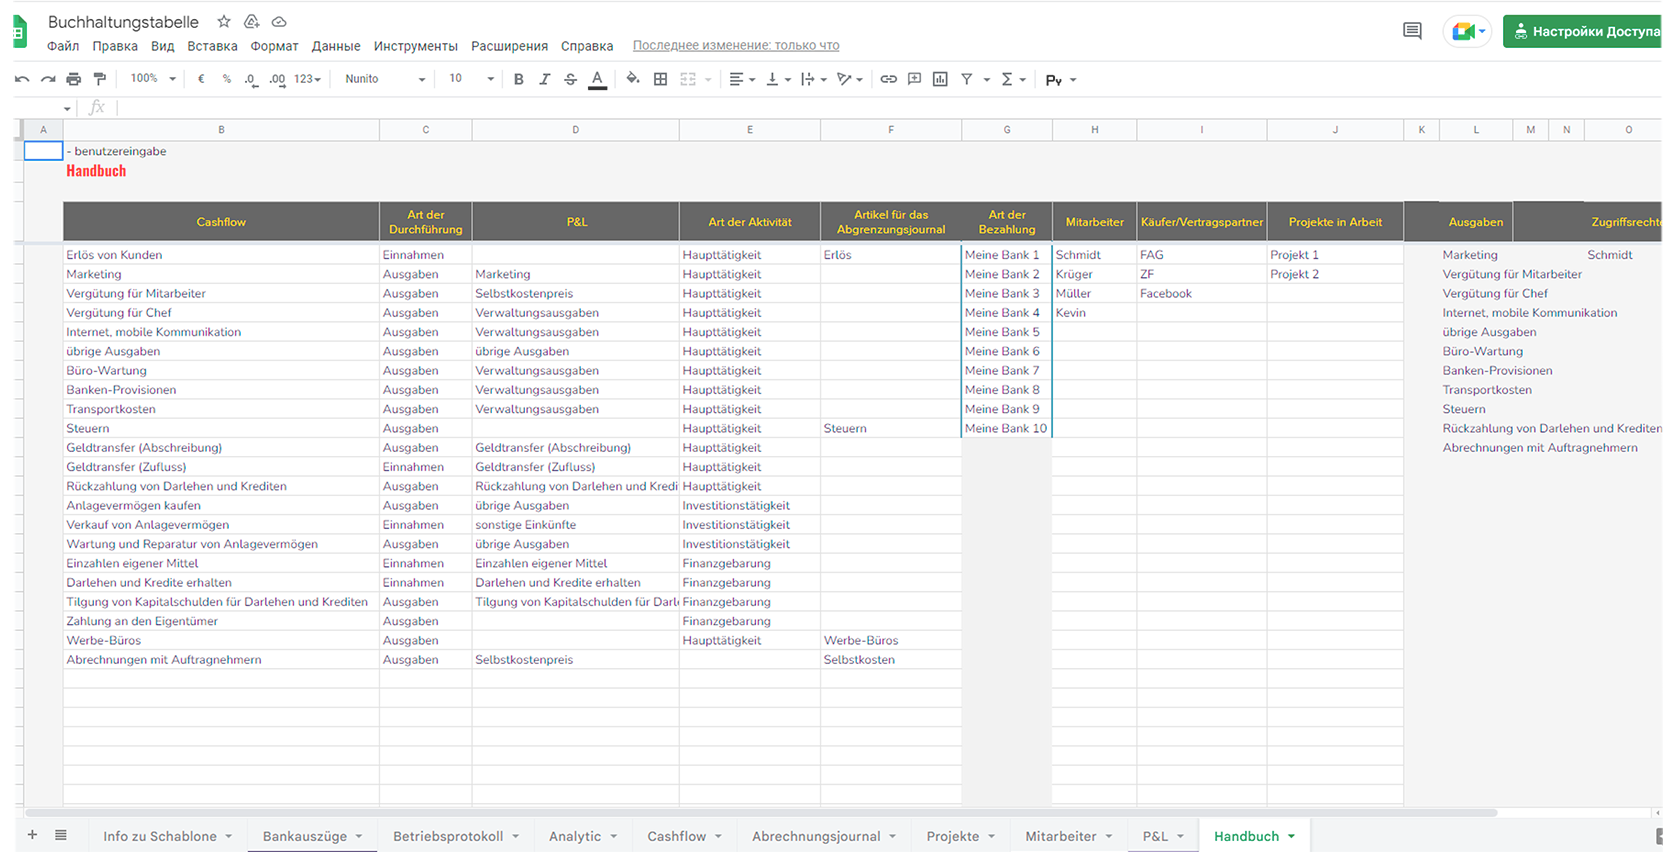This screenshot has width=1663, height=860.
Task: Insert a chart
Action: [x=940, y=79]
